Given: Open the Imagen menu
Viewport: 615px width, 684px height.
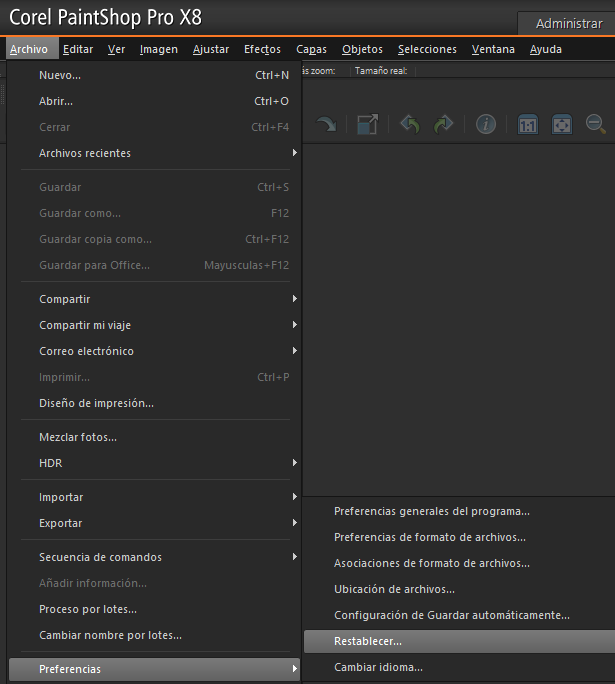Looking at the screenshot, I should 159,49.
